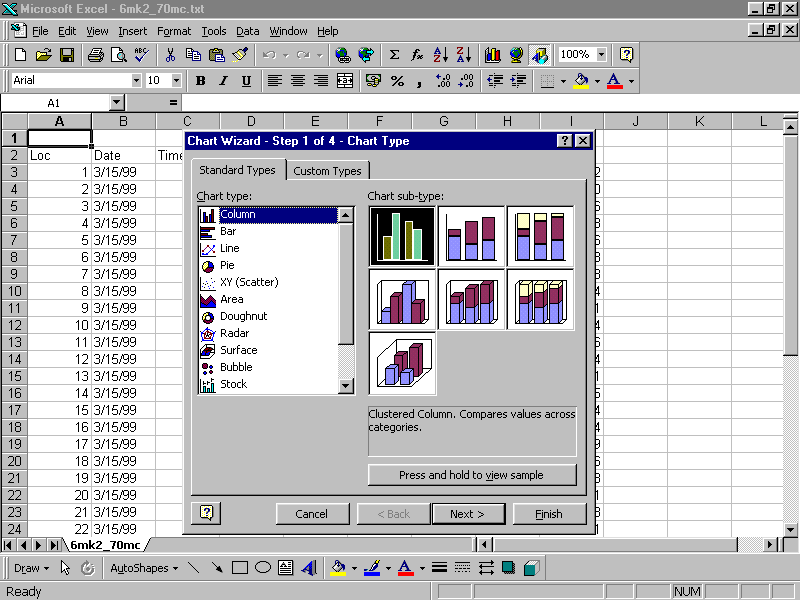Click the Currency Style icon

tap(373, 81)
